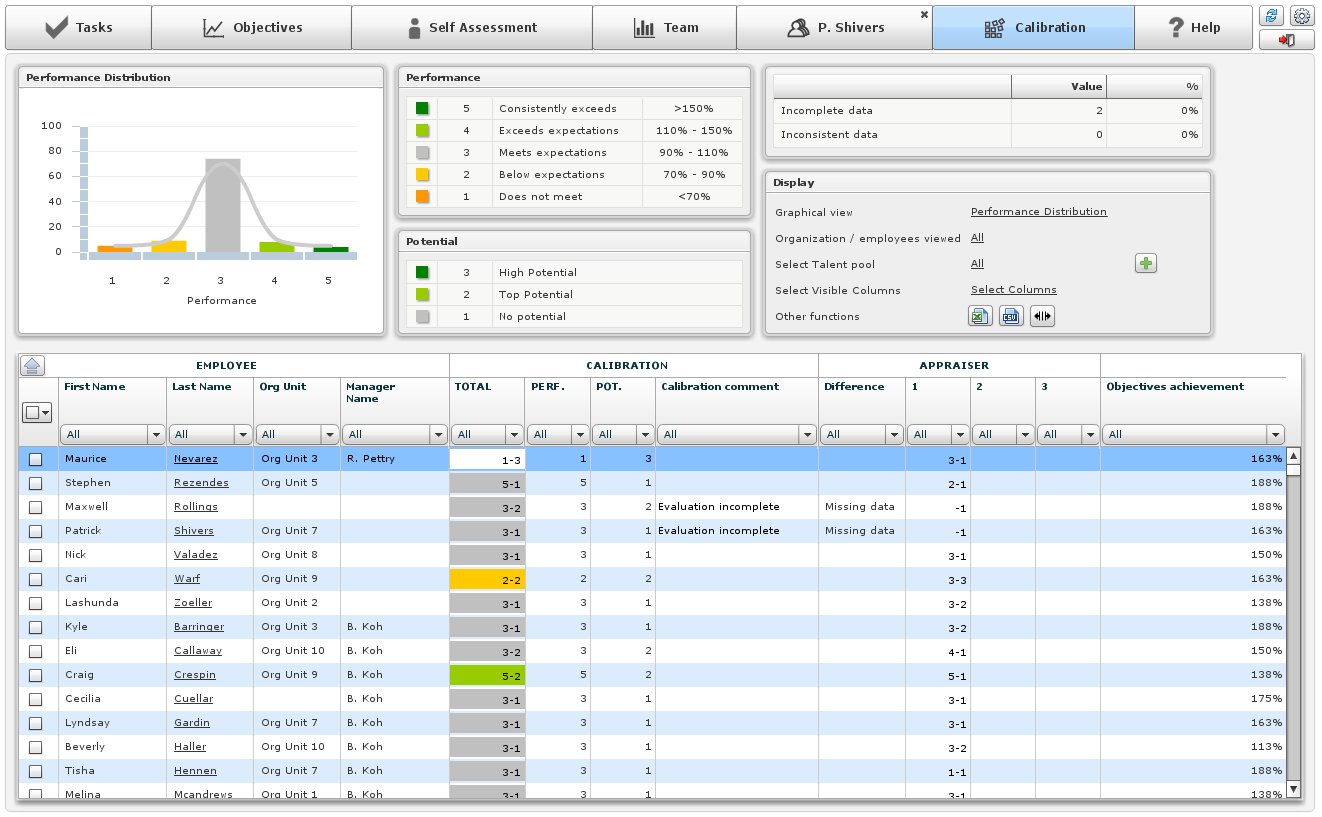Click the table scrollbar down arrow
This screenshot has width=1322, height=817.
(1294, 789)
